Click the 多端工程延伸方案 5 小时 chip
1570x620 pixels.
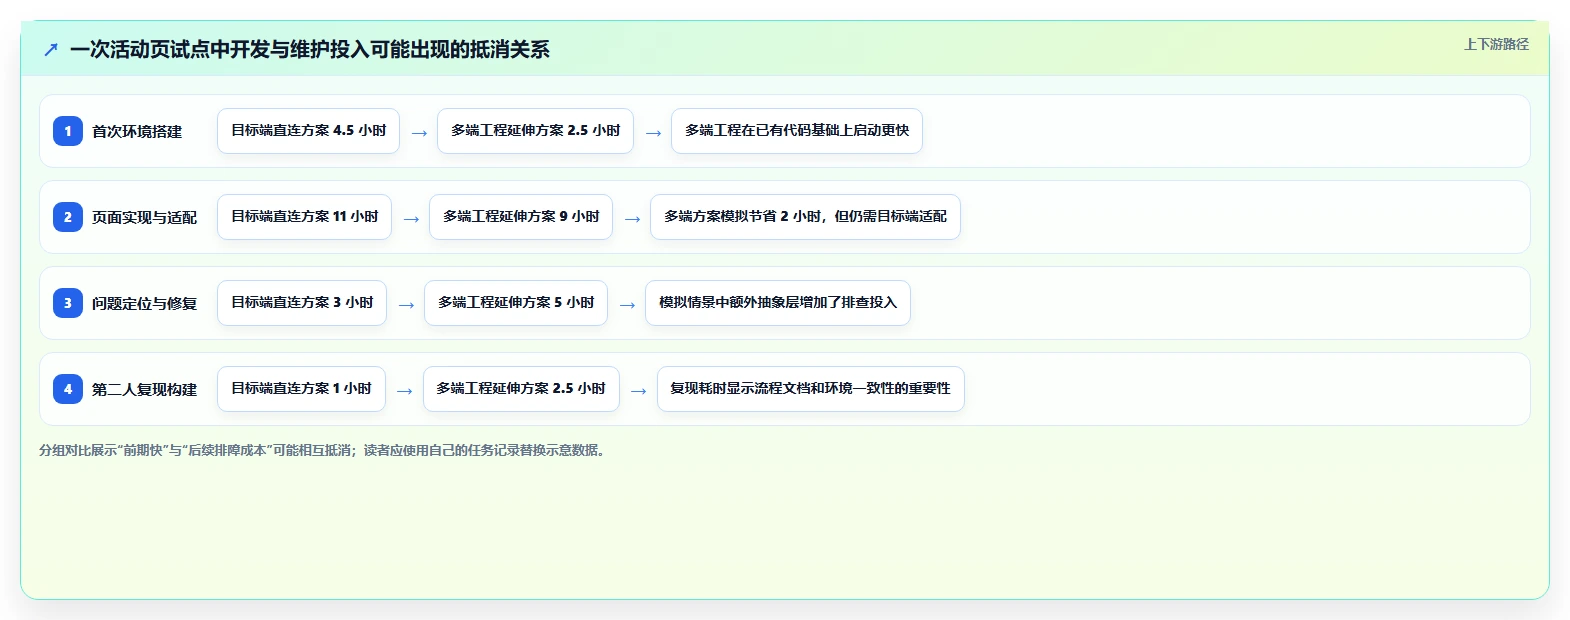coord(516,303)
